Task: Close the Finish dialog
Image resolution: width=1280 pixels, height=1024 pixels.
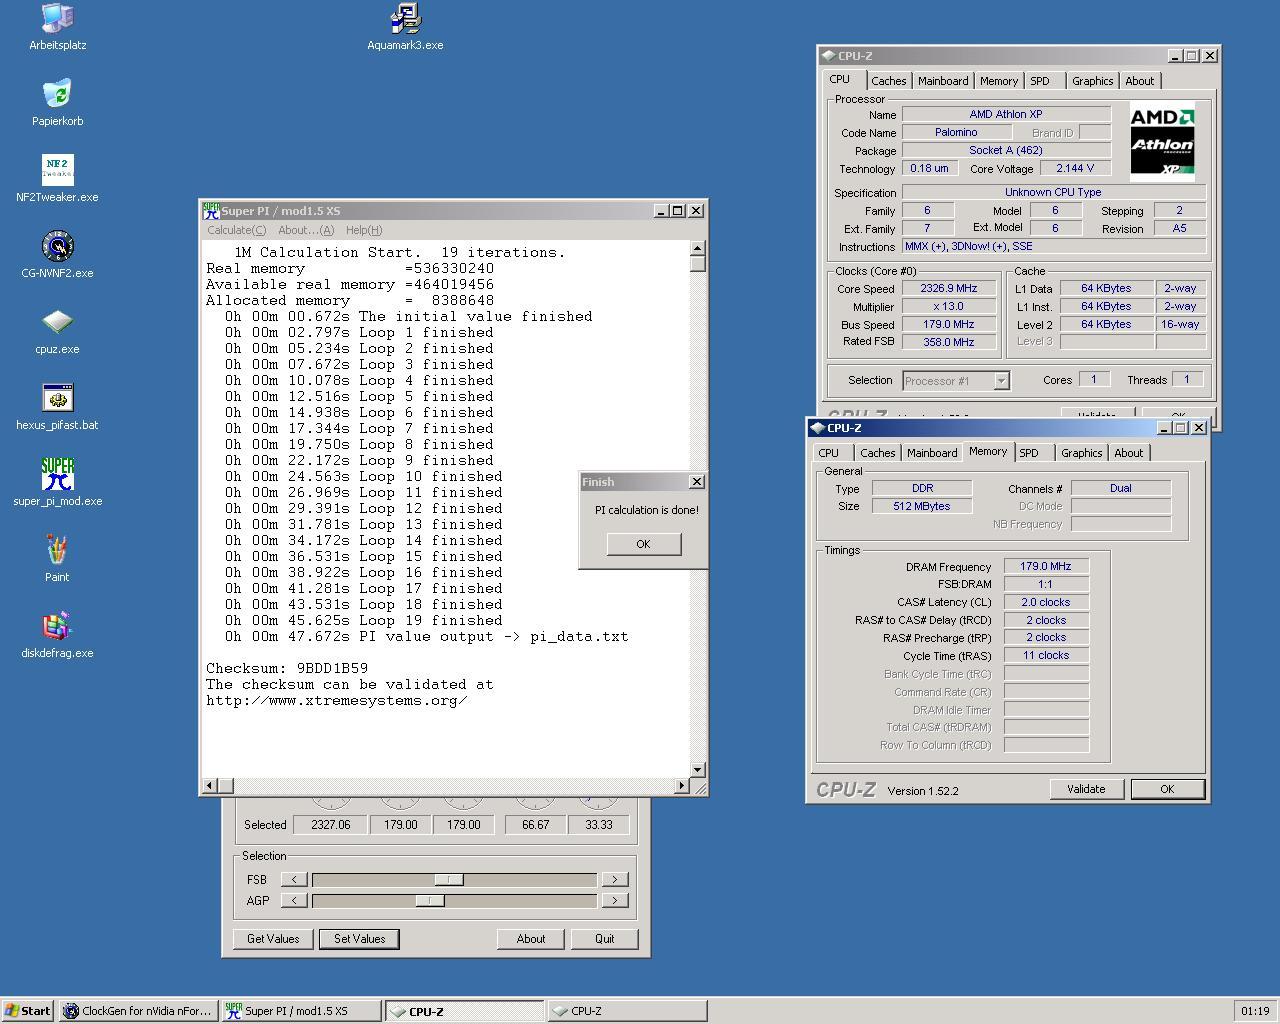Action: 697,482
